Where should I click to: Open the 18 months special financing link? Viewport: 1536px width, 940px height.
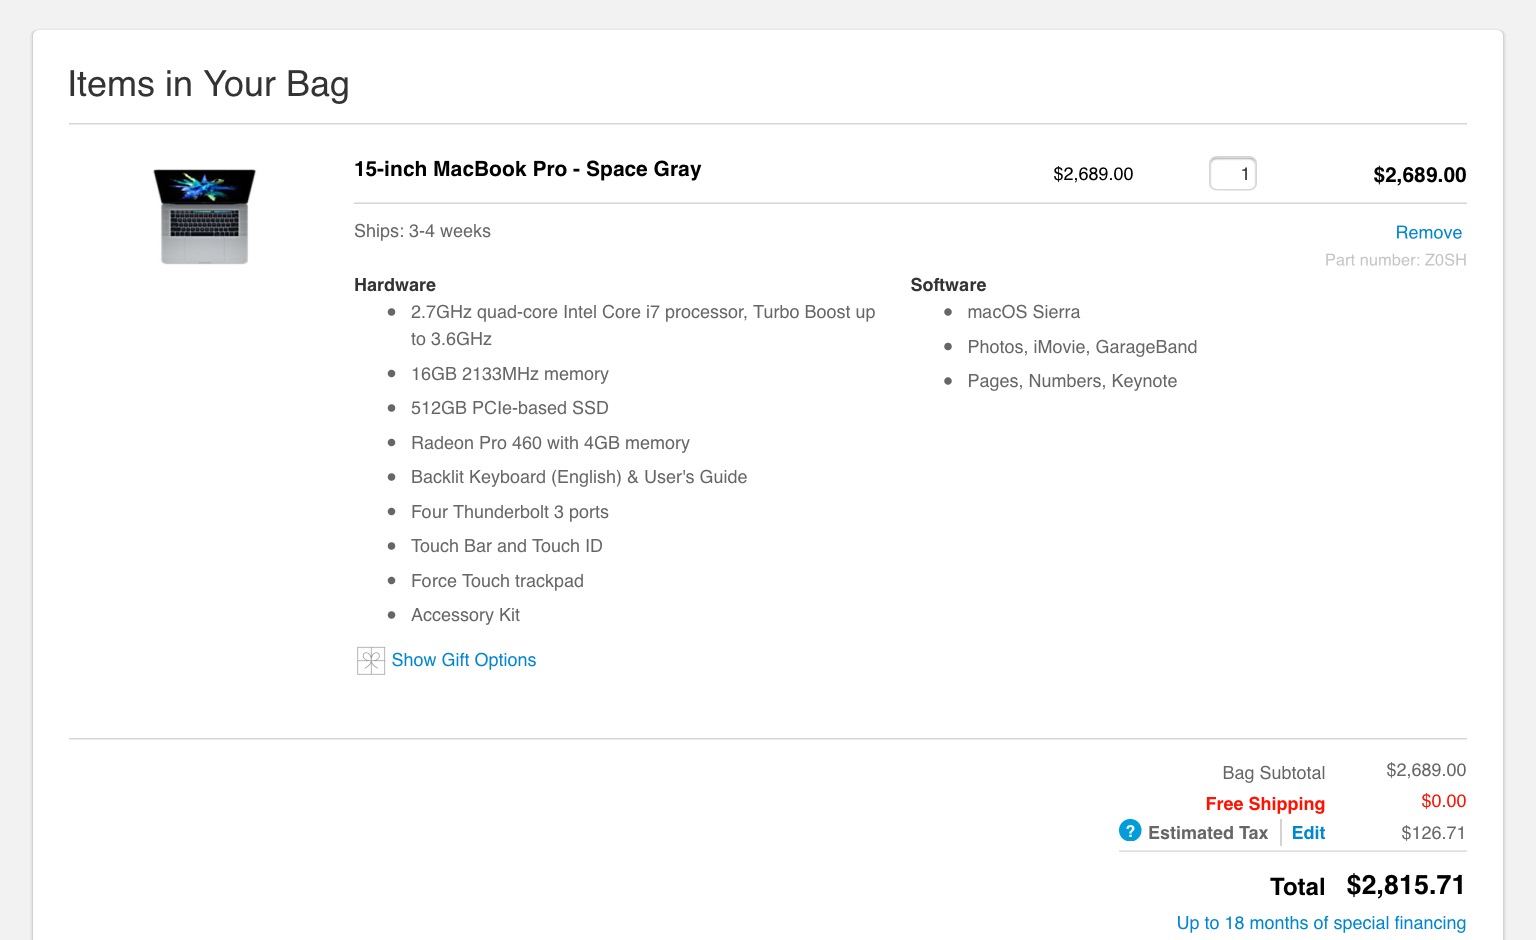click(1320, 923)
